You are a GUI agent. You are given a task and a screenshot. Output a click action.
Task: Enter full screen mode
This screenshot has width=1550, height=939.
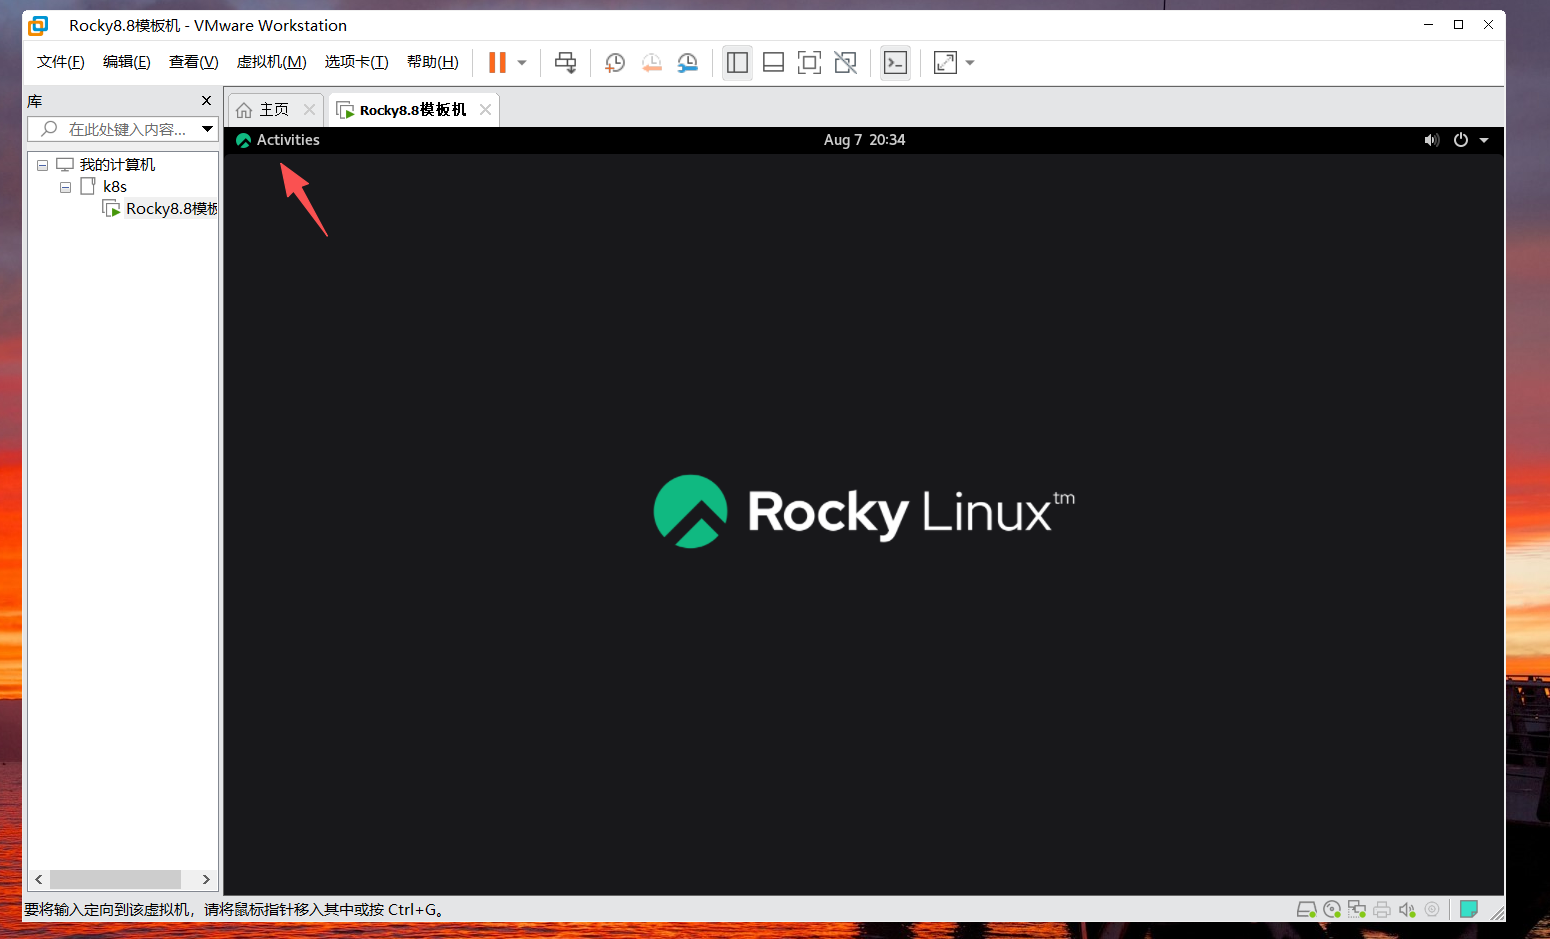coord(809,63)
